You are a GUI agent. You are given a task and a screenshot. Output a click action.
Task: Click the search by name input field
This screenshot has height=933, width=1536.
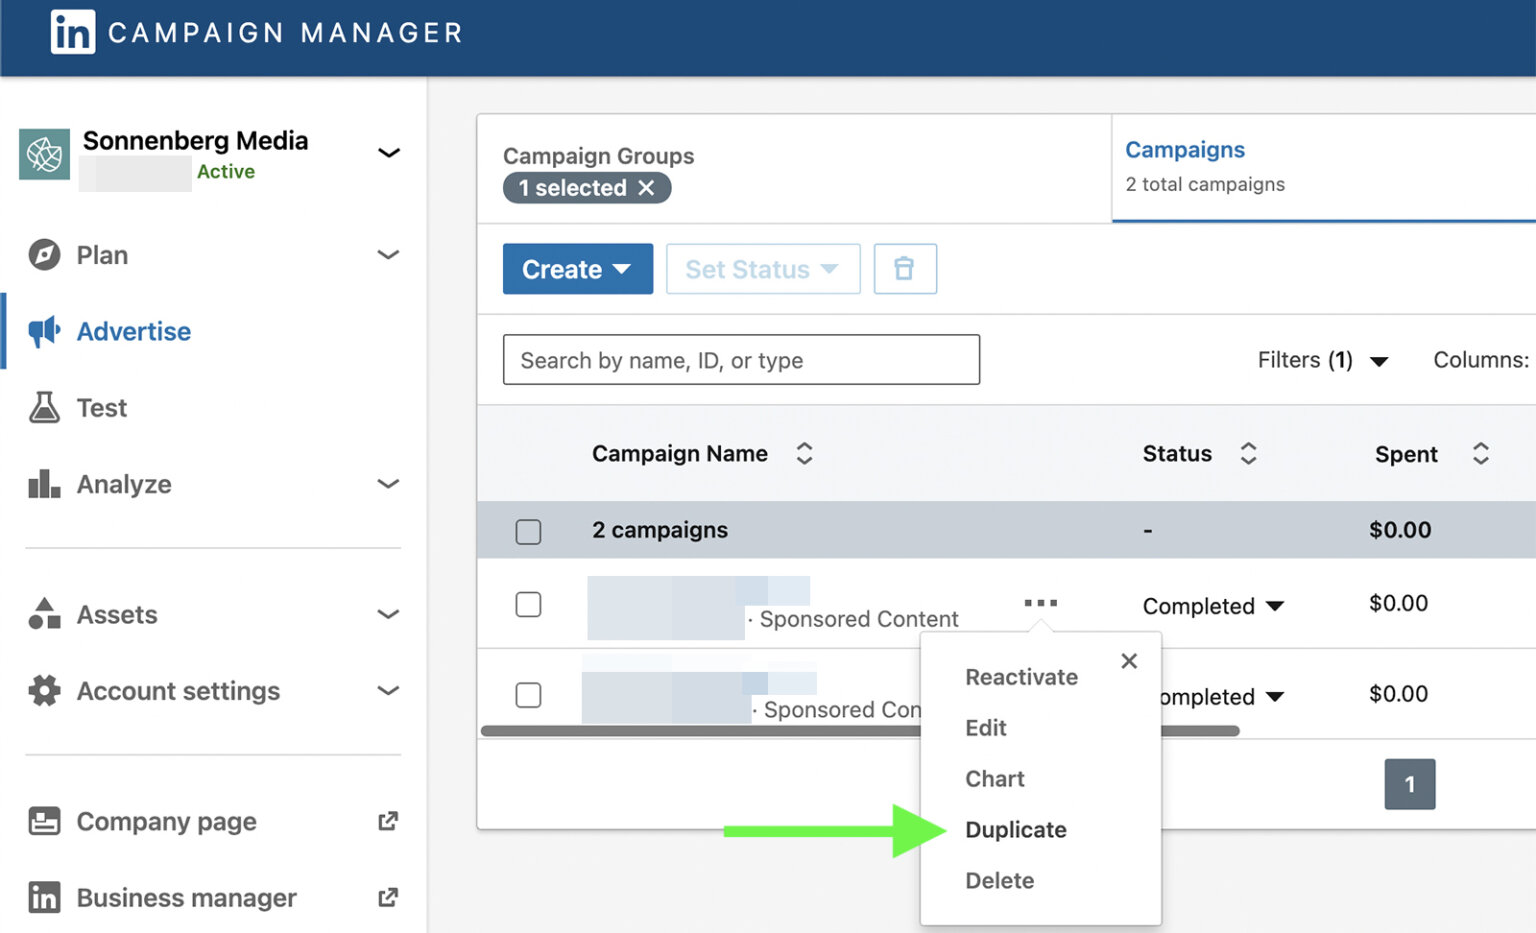pyautogui.click(x=740, y=360)
